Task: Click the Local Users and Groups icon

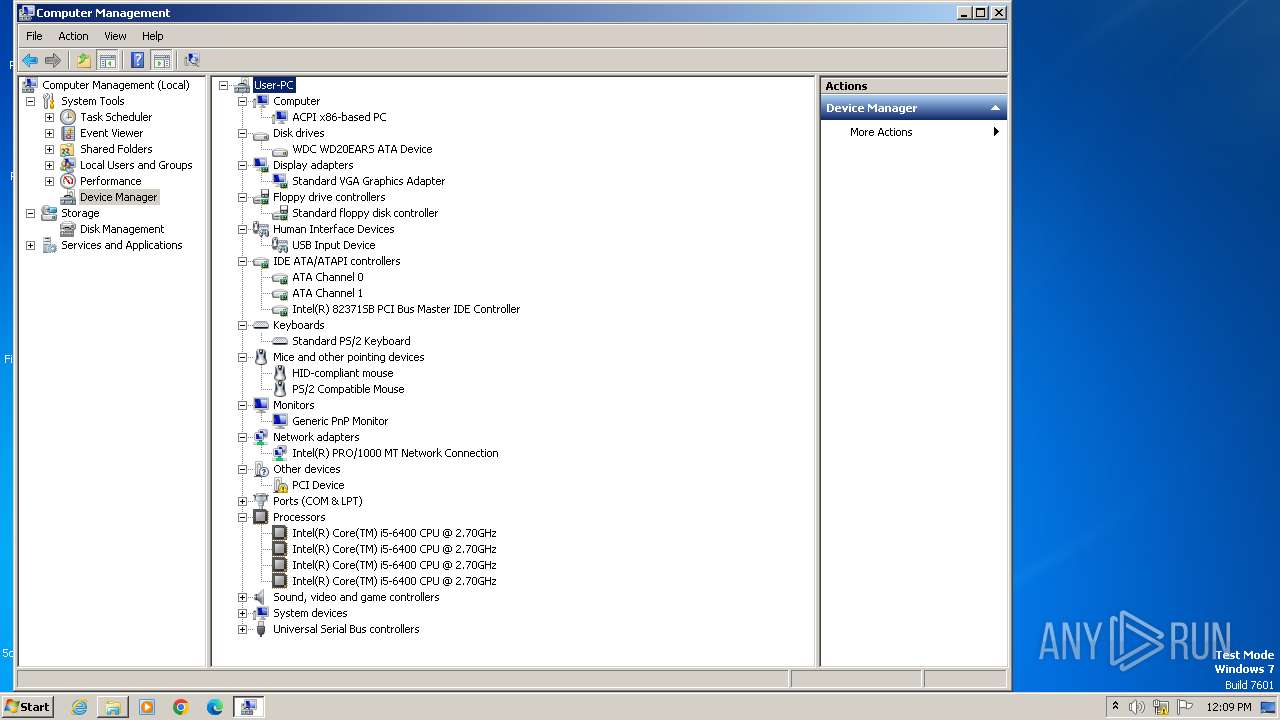Action: coord(68,165)
